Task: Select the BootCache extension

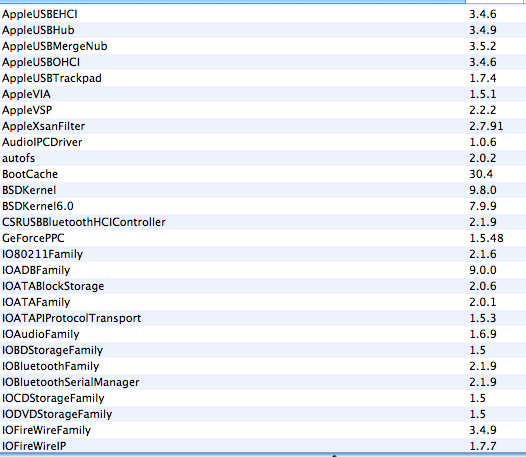Action: [x=263, y=174]
